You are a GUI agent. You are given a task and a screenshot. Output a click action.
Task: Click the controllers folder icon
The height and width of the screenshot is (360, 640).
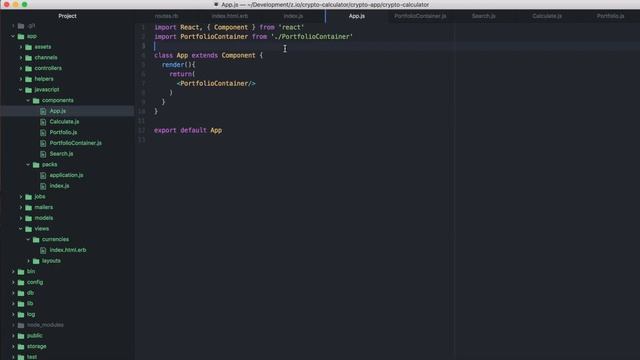click(29, 68)
